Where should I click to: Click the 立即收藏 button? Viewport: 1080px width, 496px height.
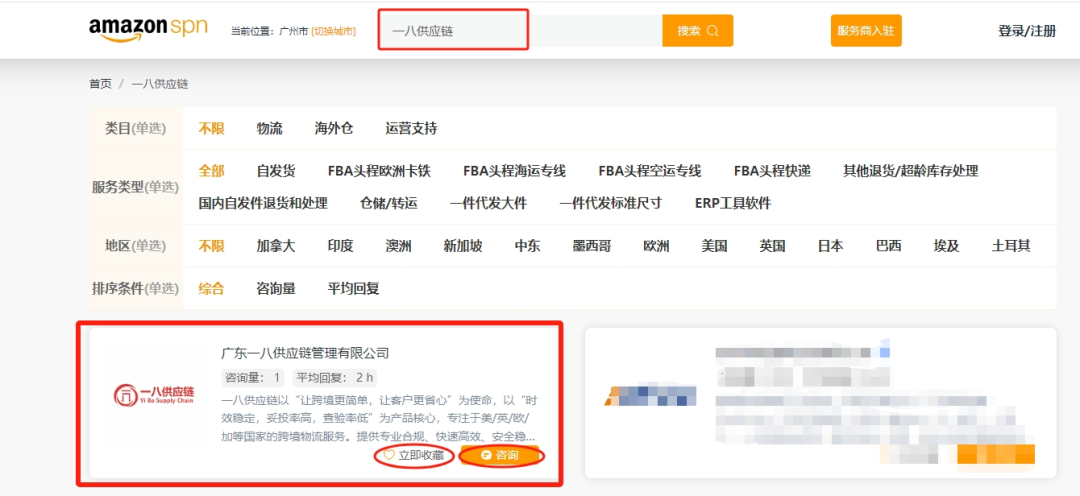[x=413, y=455]
